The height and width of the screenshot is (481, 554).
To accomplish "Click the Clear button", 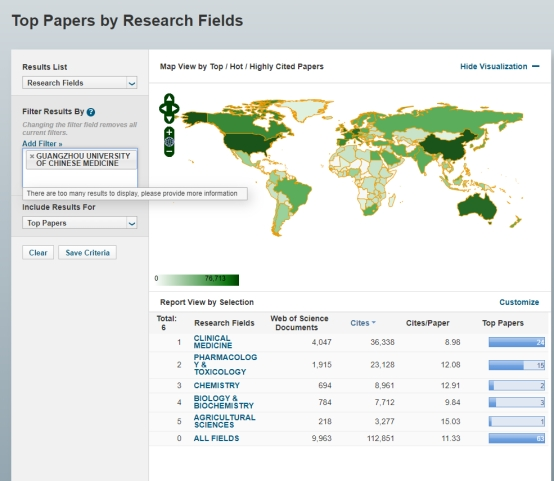I will 38,253.
